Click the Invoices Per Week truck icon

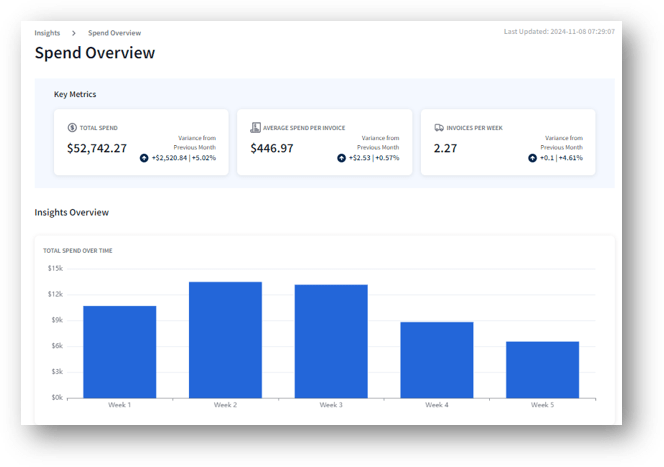[x=439, y=128]
